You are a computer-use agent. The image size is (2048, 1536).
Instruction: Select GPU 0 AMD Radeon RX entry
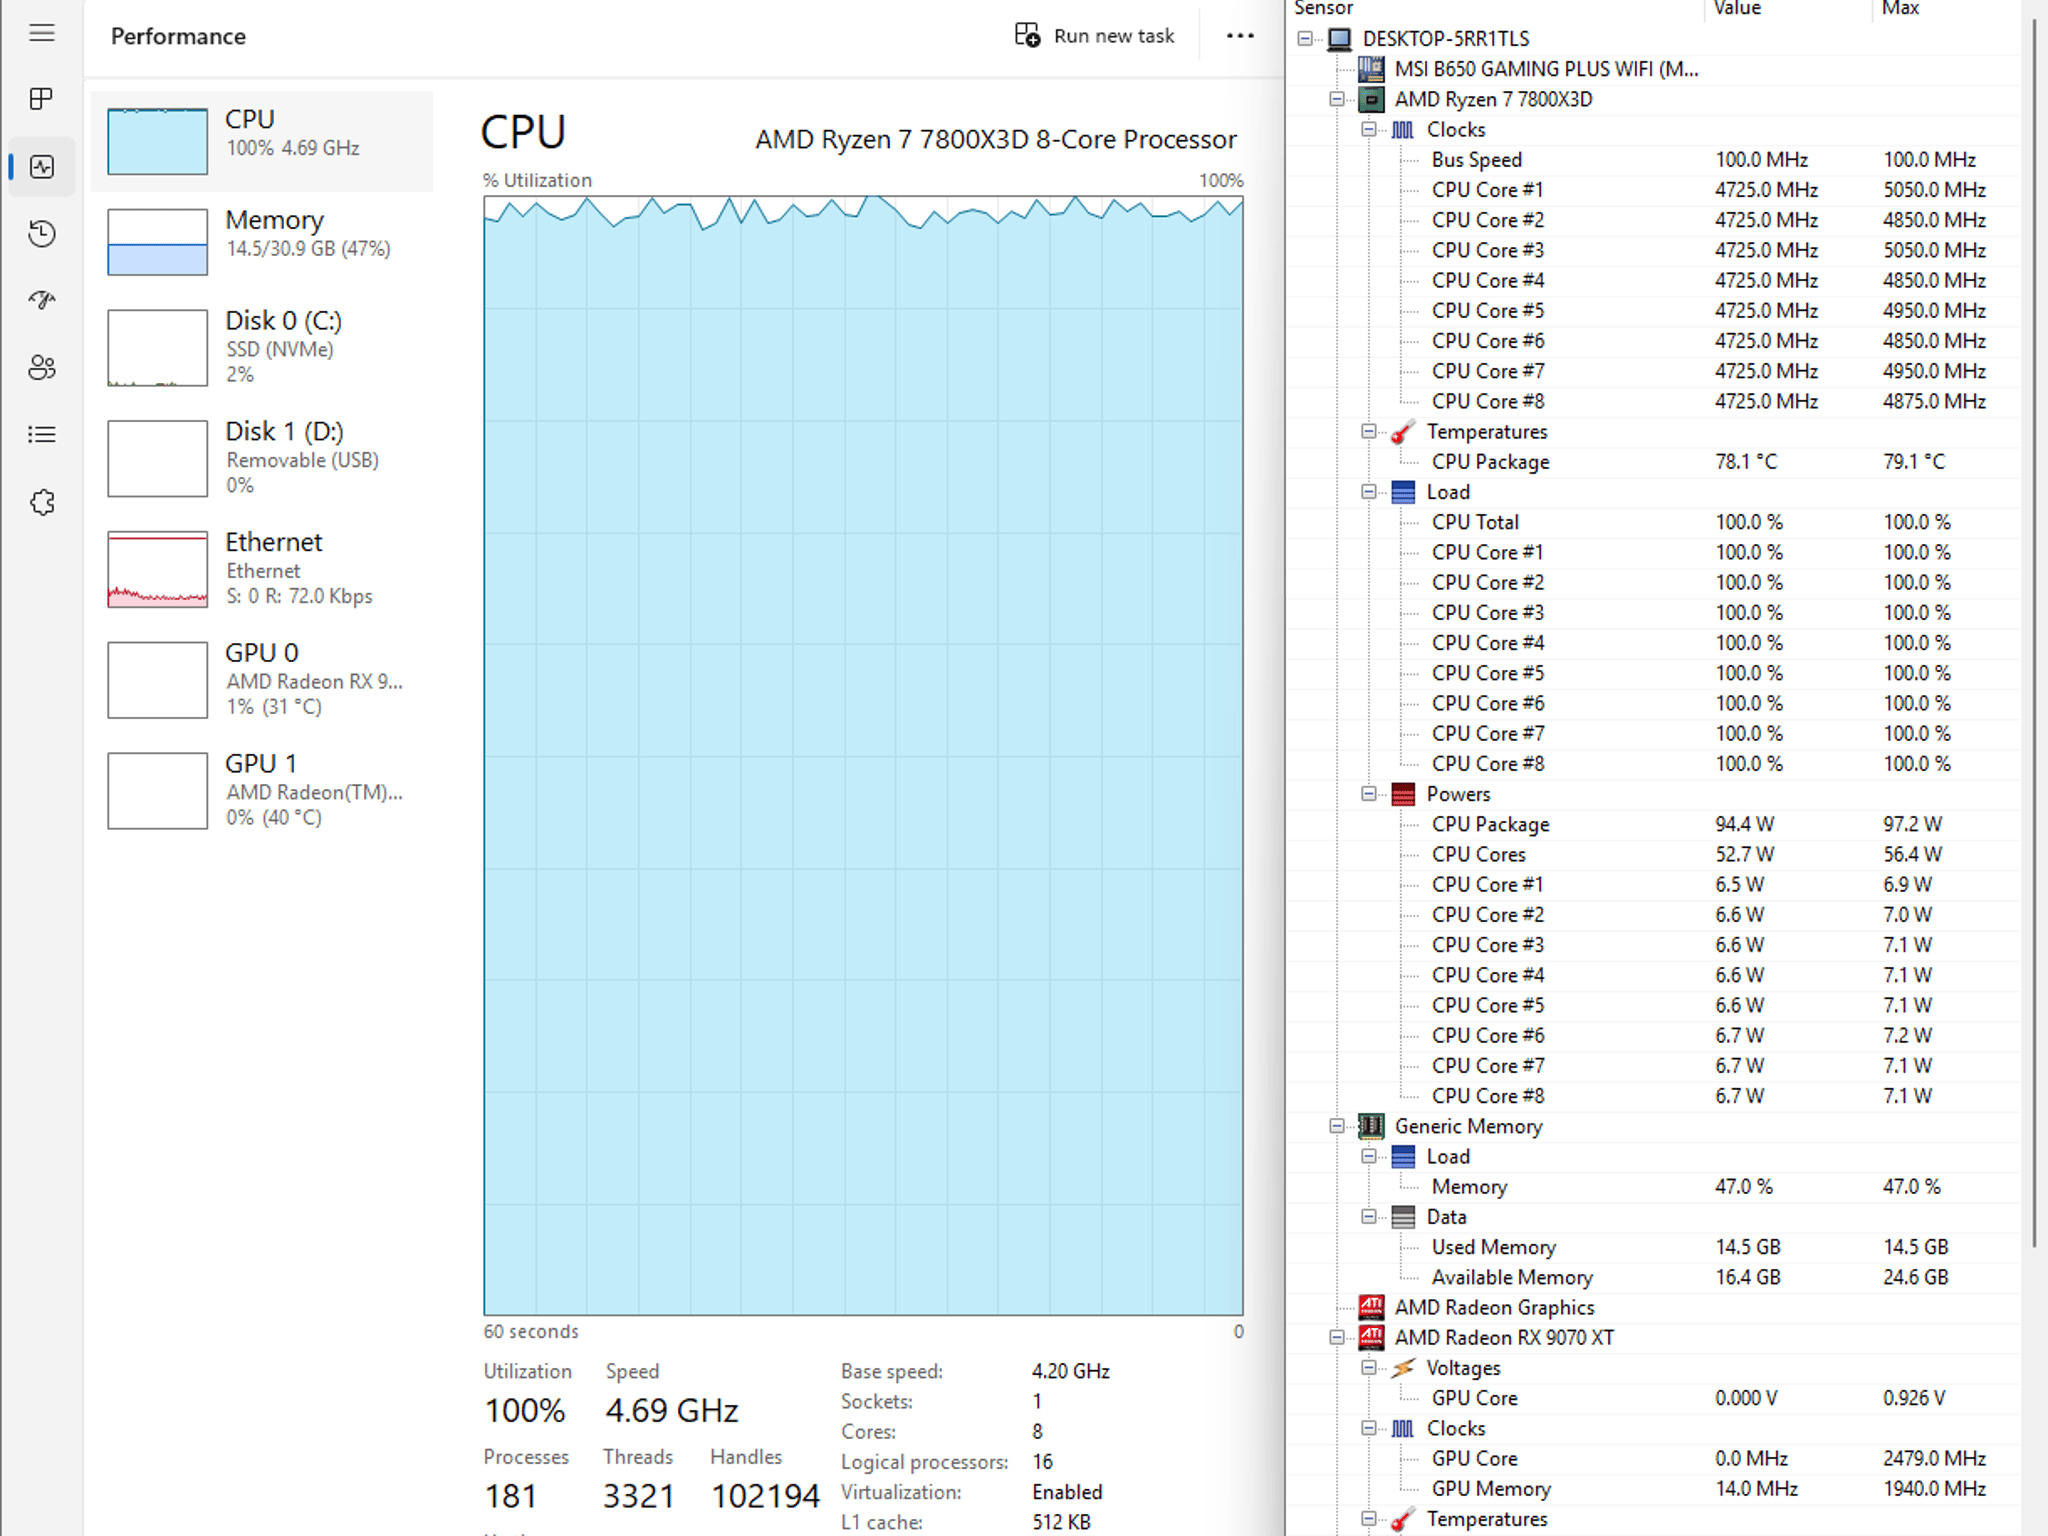(x=262, y=680)
